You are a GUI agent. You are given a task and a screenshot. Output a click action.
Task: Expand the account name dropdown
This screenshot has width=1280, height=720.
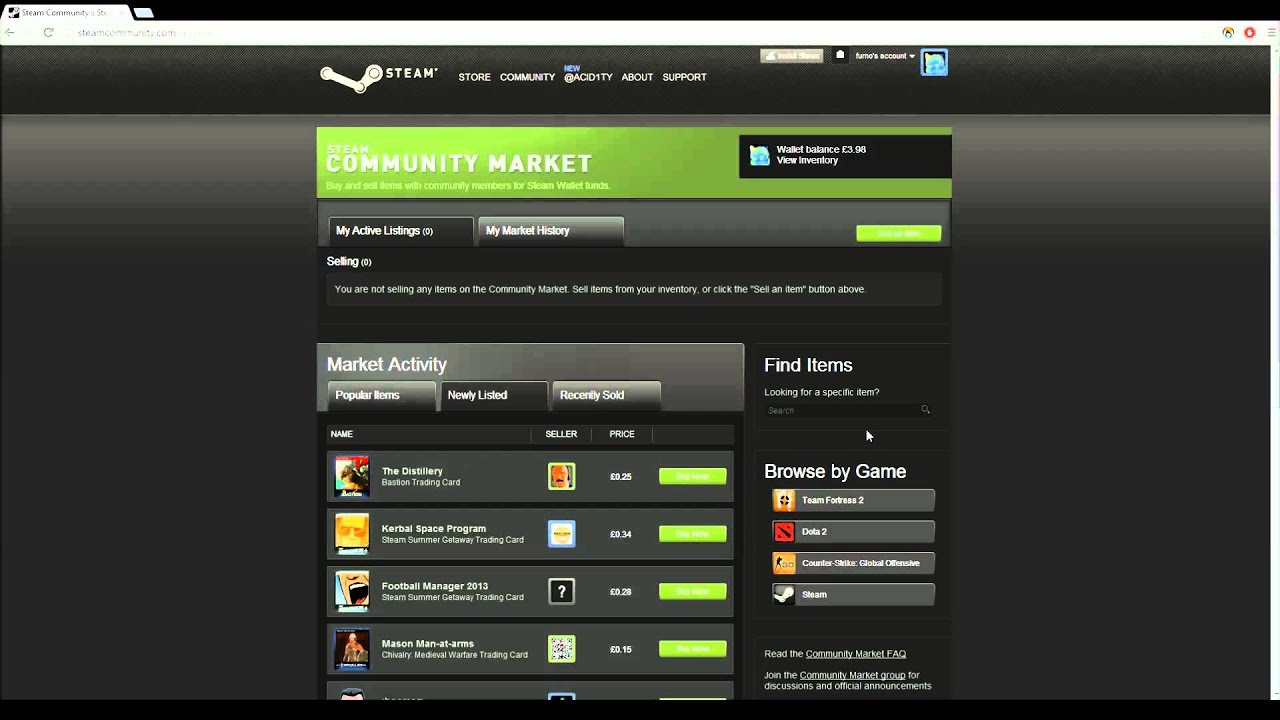[x=885, y=56]
